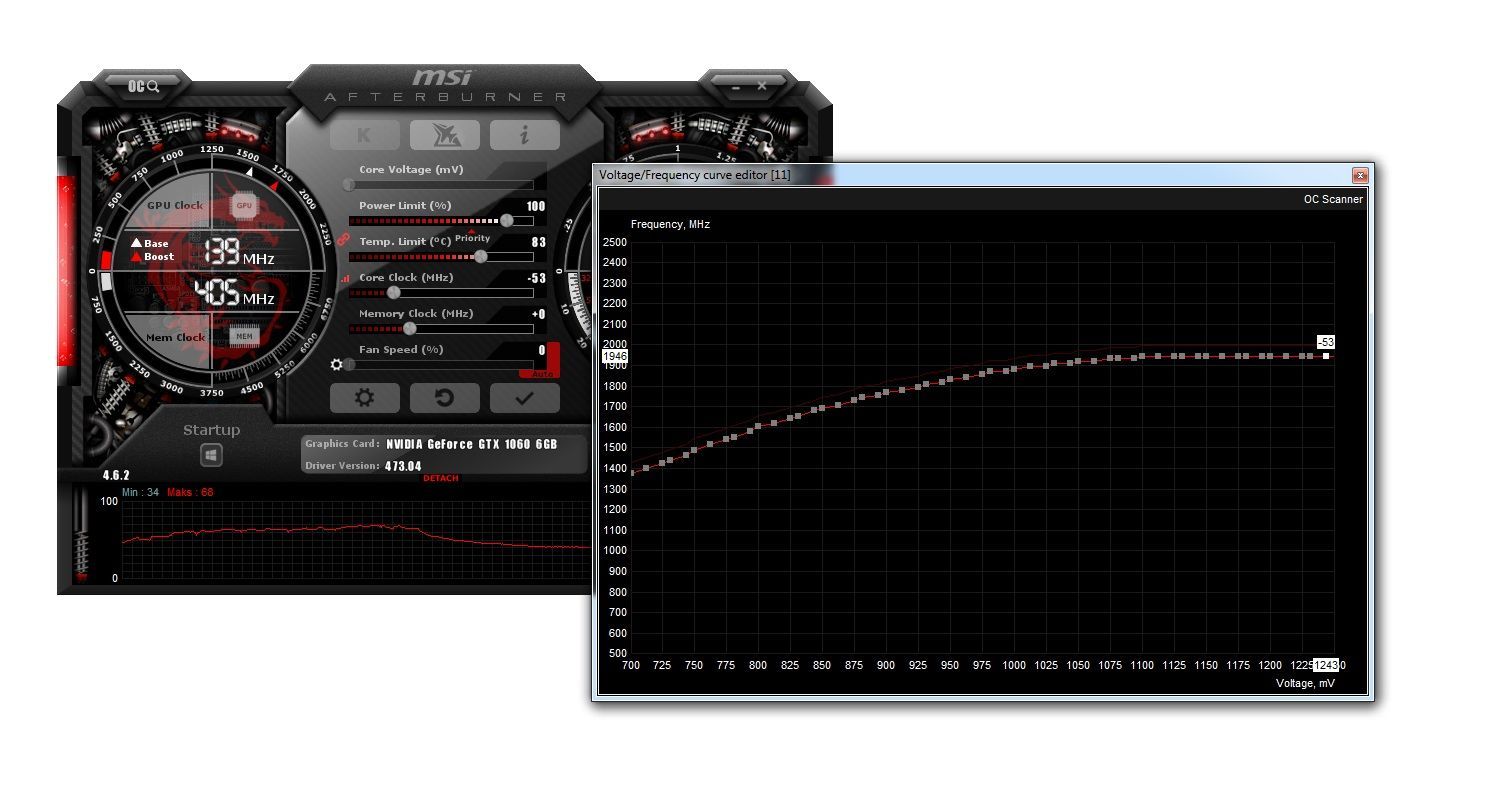Click the Temp. Limit slider handle
Screen dimensions: 1500x800
point(480,256)
